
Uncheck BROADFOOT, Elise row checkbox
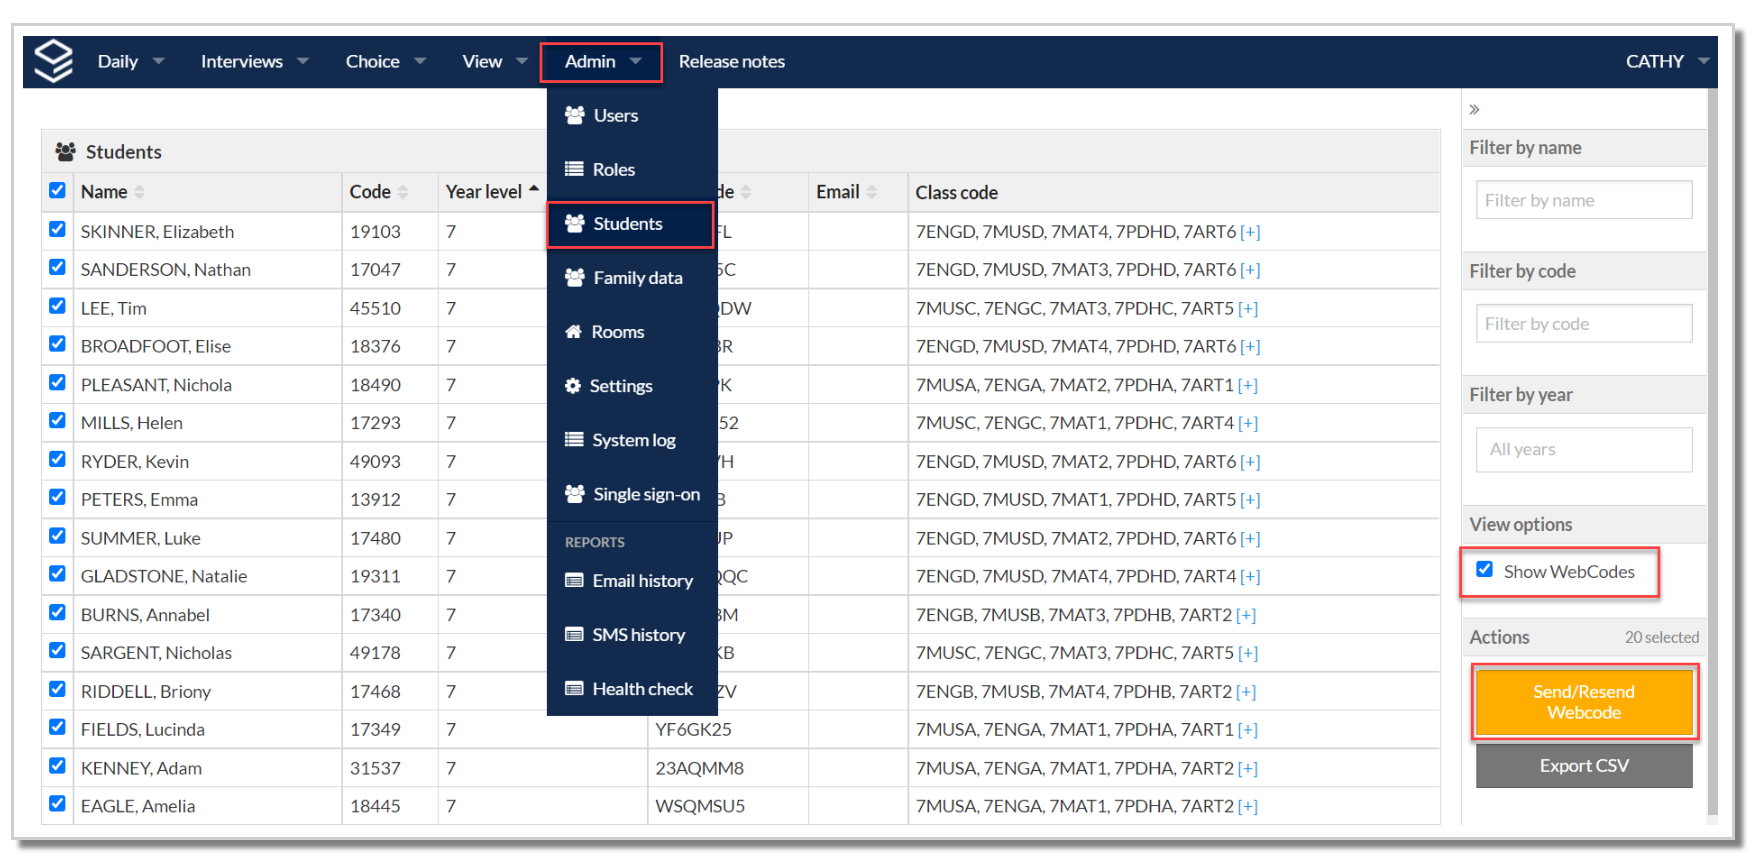click(57, 344)
